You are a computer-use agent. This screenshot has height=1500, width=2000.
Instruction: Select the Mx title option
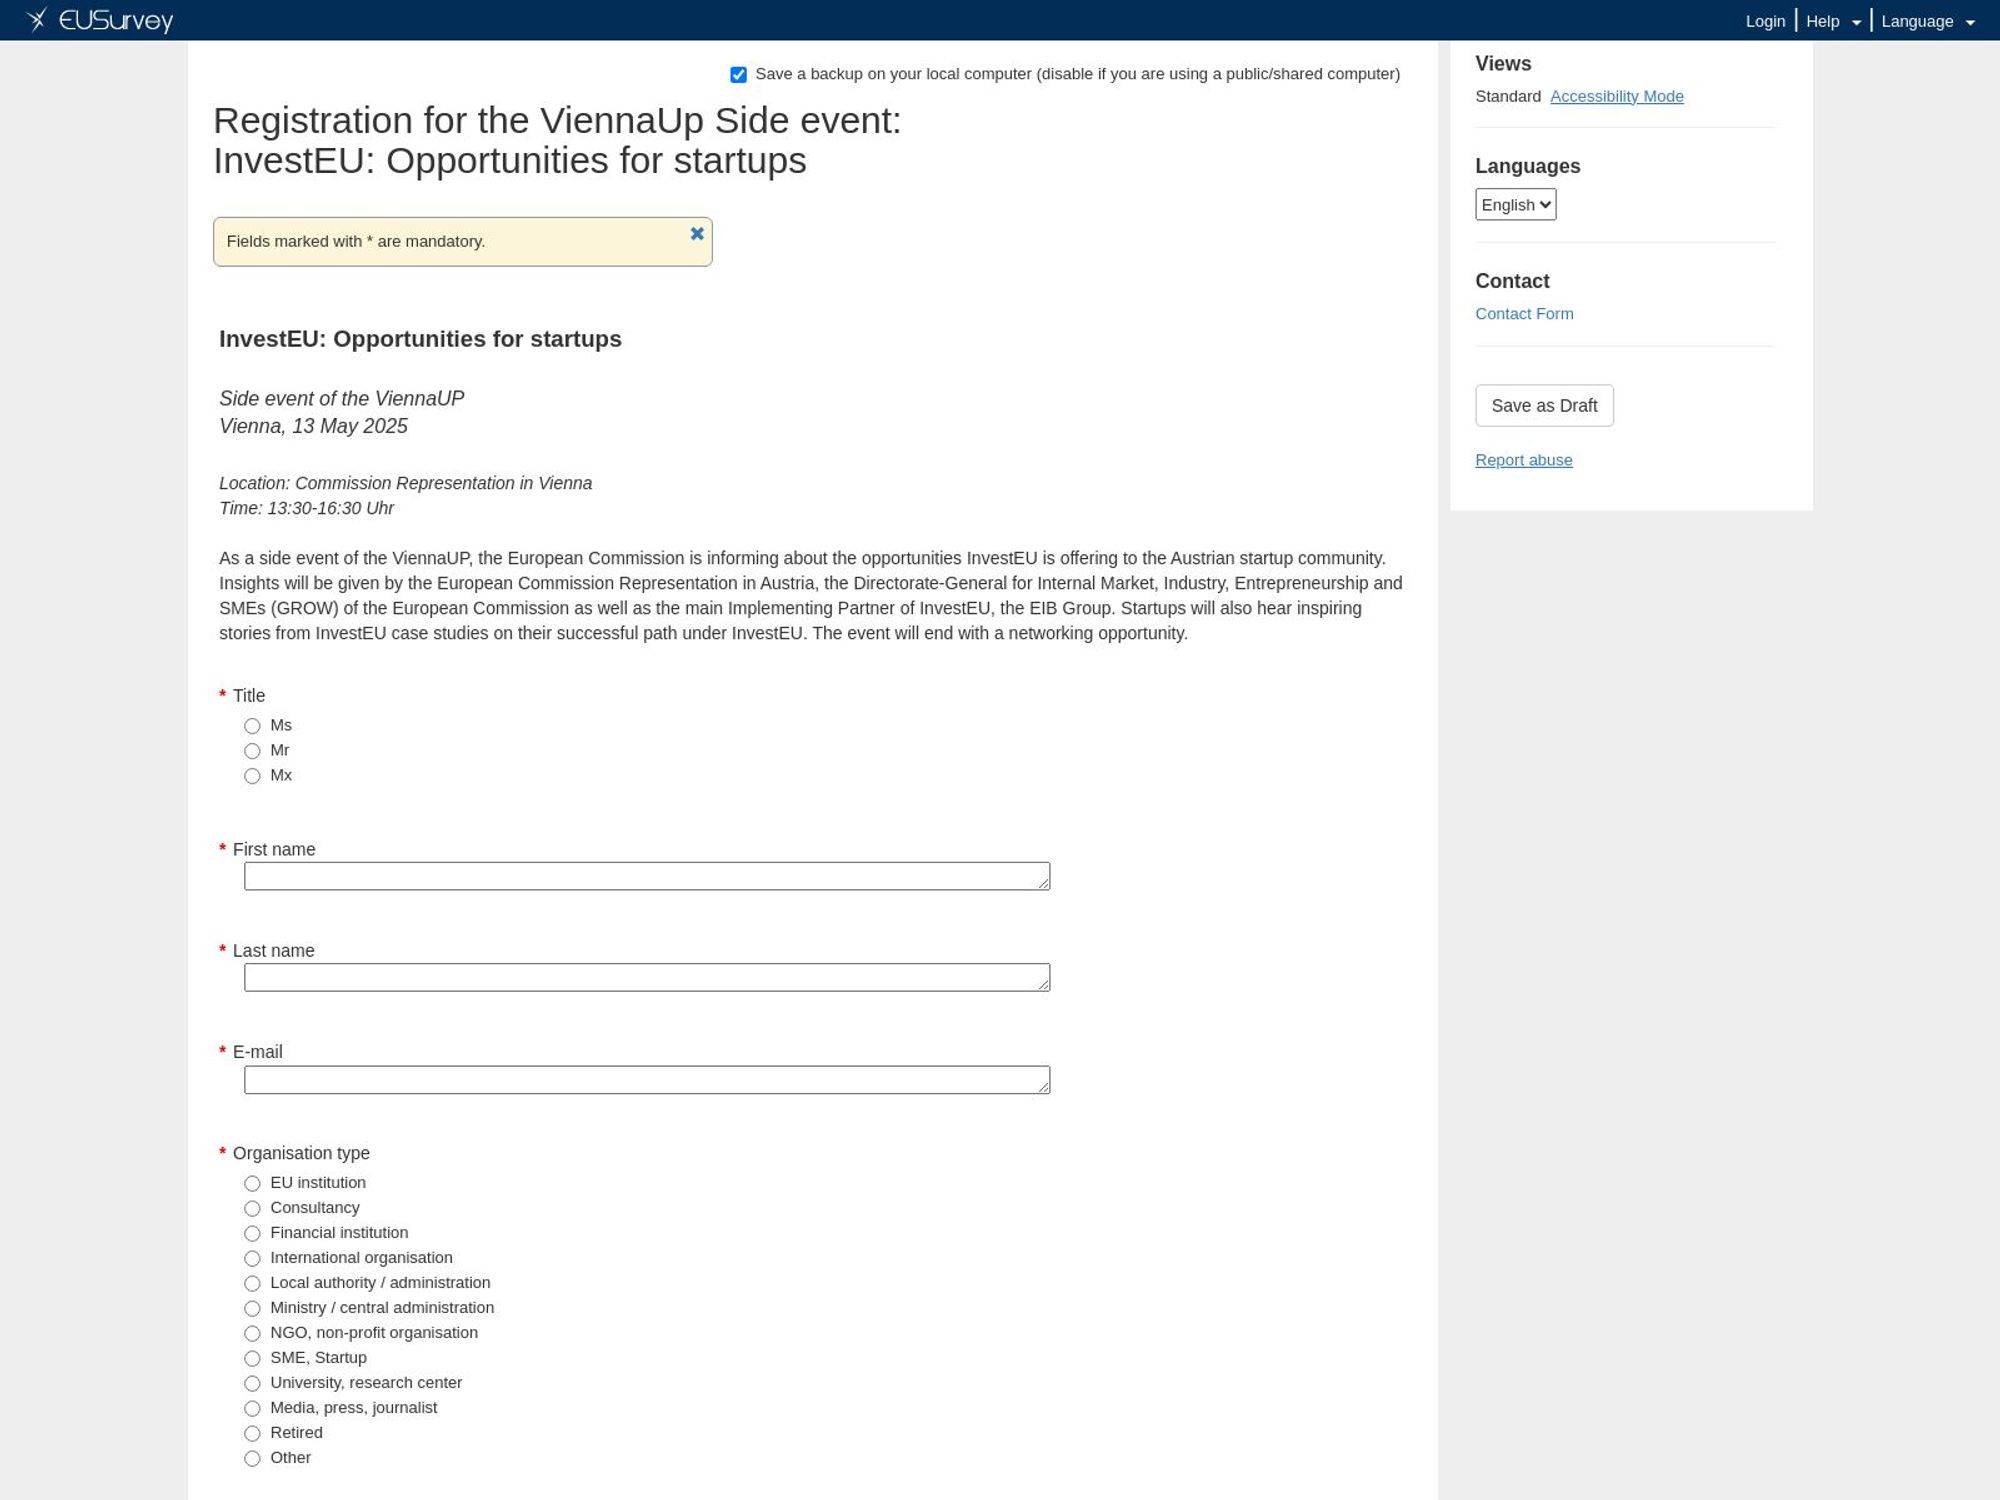pos(252,776)
